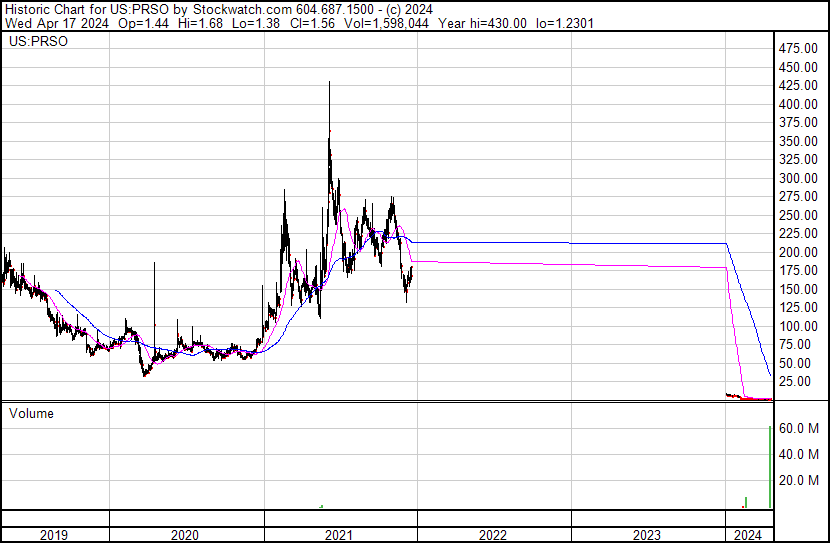Image resolution: width=830 pixels, height=543 pixels.
Task: Click the 475.00 price axis label
Action: pos(799,49)
